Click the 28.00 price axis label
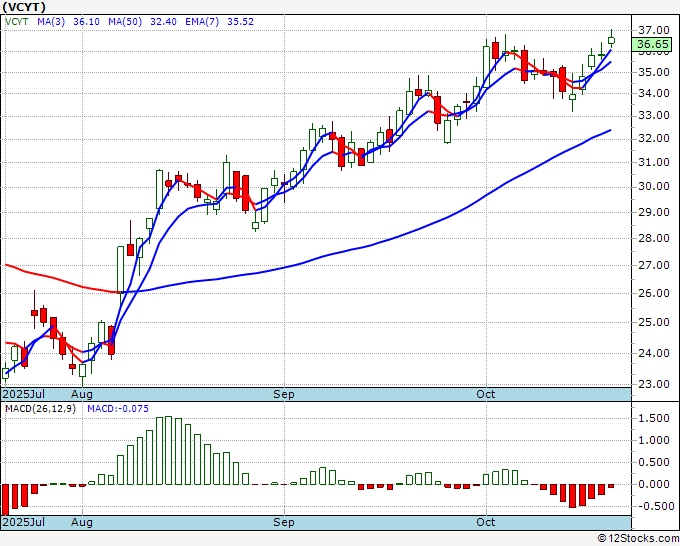Image resolution: width=680 pixels, height=546 pixels. (x=654, y=238)
